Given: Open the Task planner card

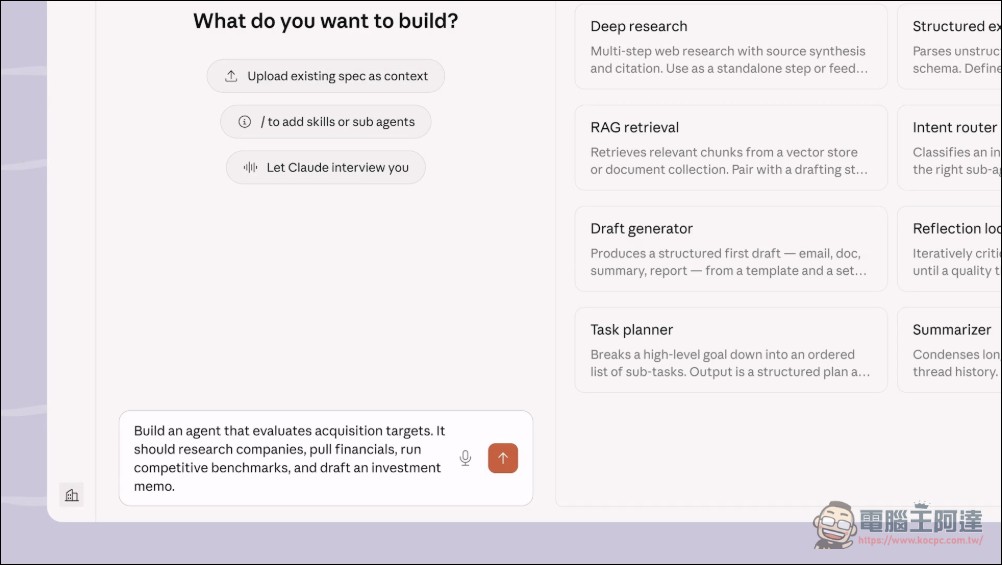Looking at the screenshot, I should tap(730, 350).
